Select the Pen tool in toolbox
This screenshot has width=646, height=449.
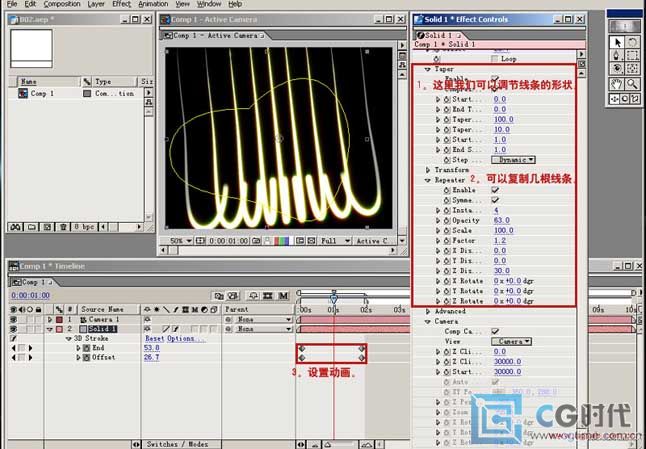click(617, 56)
